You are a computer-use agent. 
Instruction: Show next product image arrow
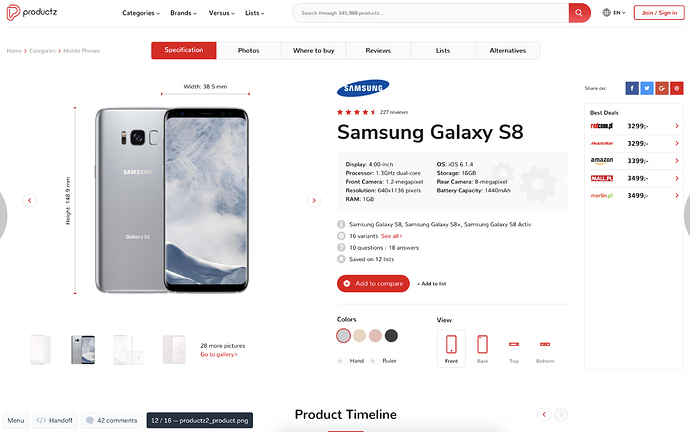point(314,200)
